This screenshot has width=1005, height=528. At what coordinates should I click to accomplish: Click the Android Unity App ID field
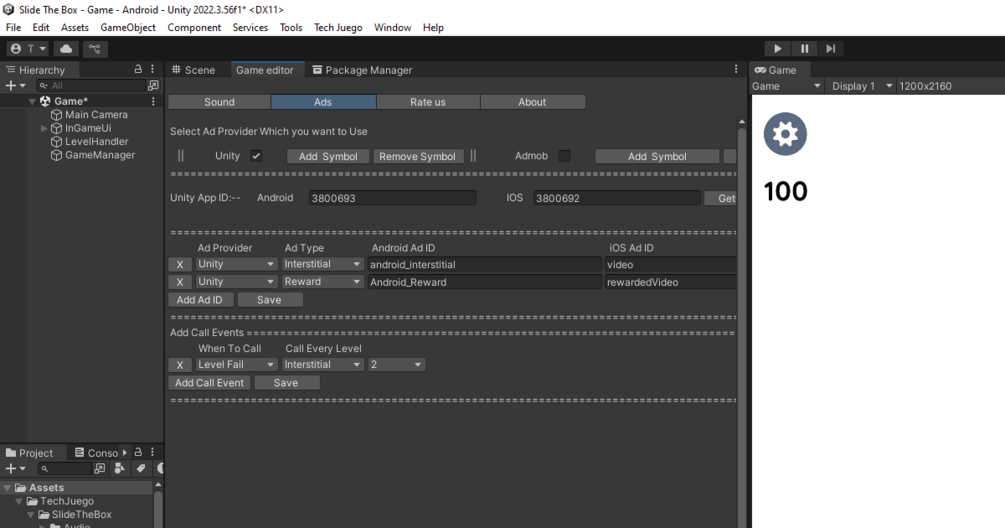coord(392,198)
